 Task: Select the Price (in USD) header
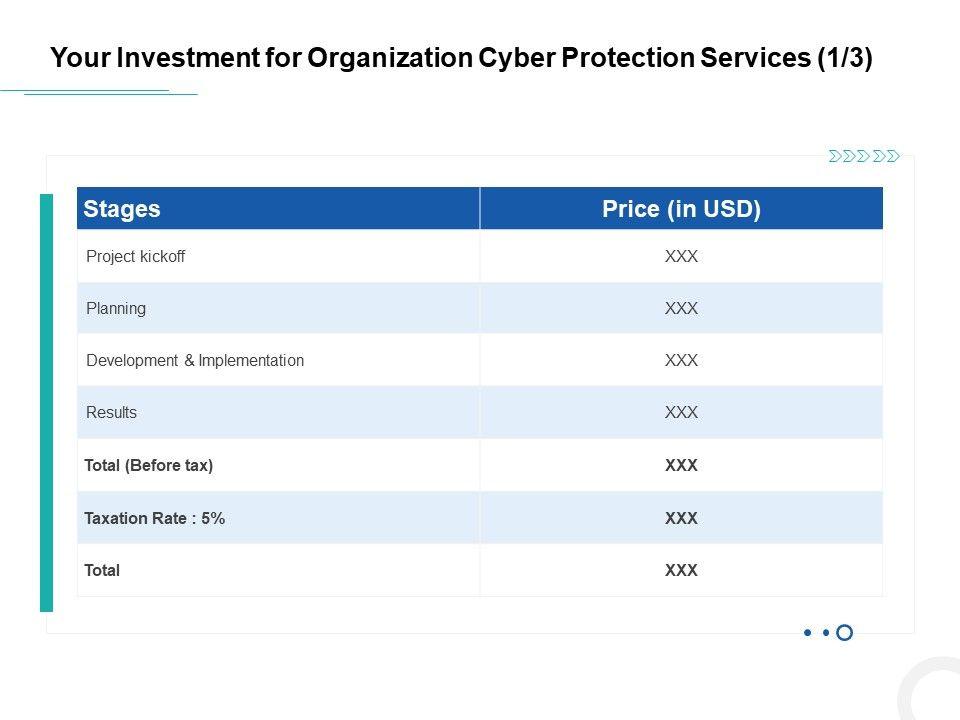click(x=681, y=209)
